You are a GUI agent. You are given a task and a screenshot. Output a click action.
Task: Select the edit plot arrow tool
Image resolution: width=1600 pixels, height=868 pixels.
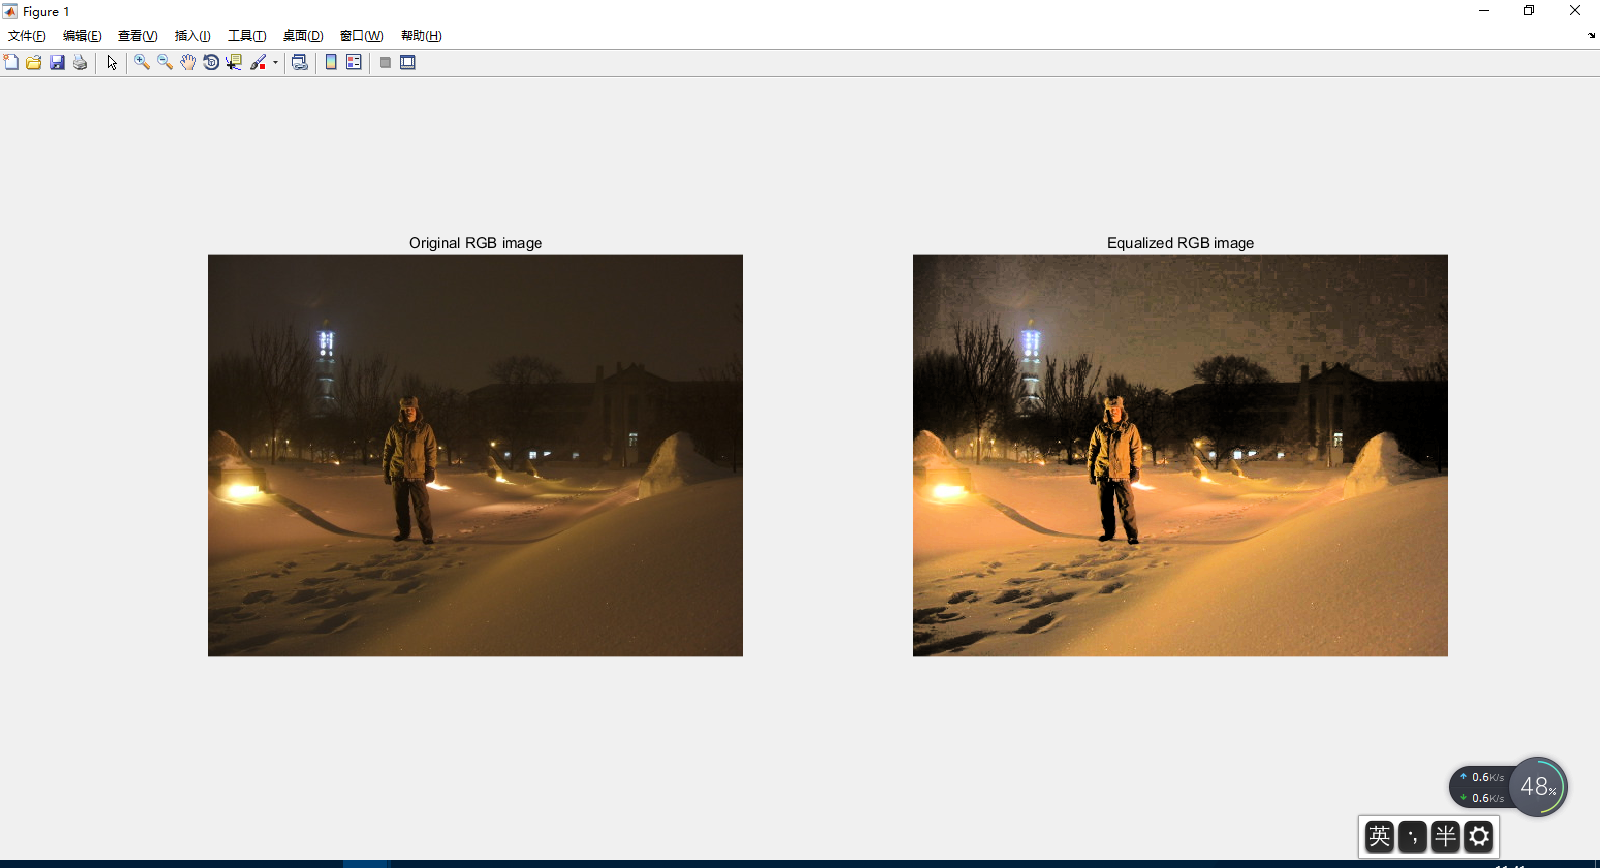point(112,62)
